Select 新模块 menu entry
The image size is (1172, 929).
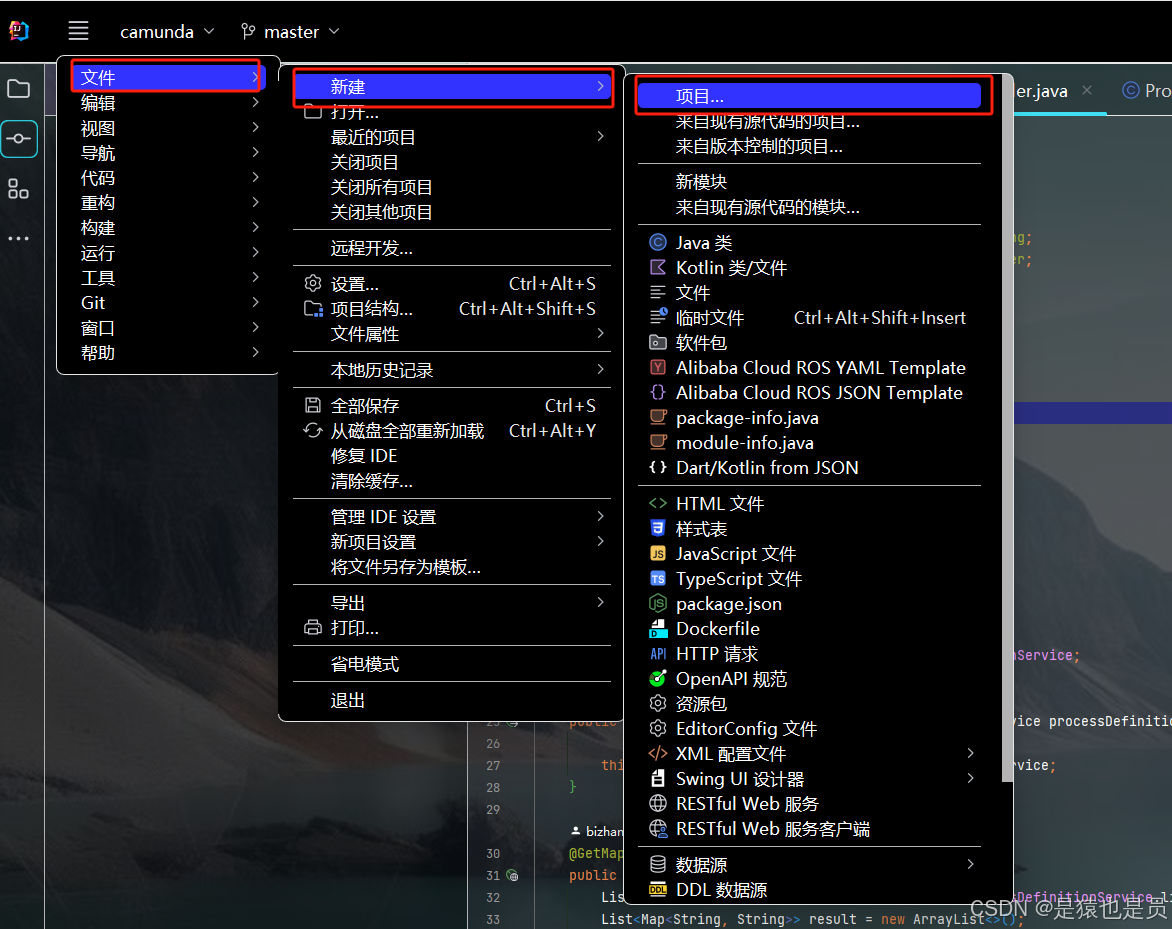pos(809,182)
